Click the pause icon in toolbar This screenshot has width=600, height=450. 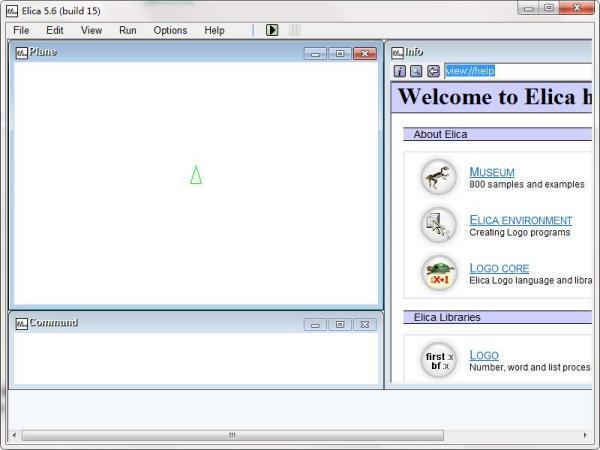coord(295,30)
